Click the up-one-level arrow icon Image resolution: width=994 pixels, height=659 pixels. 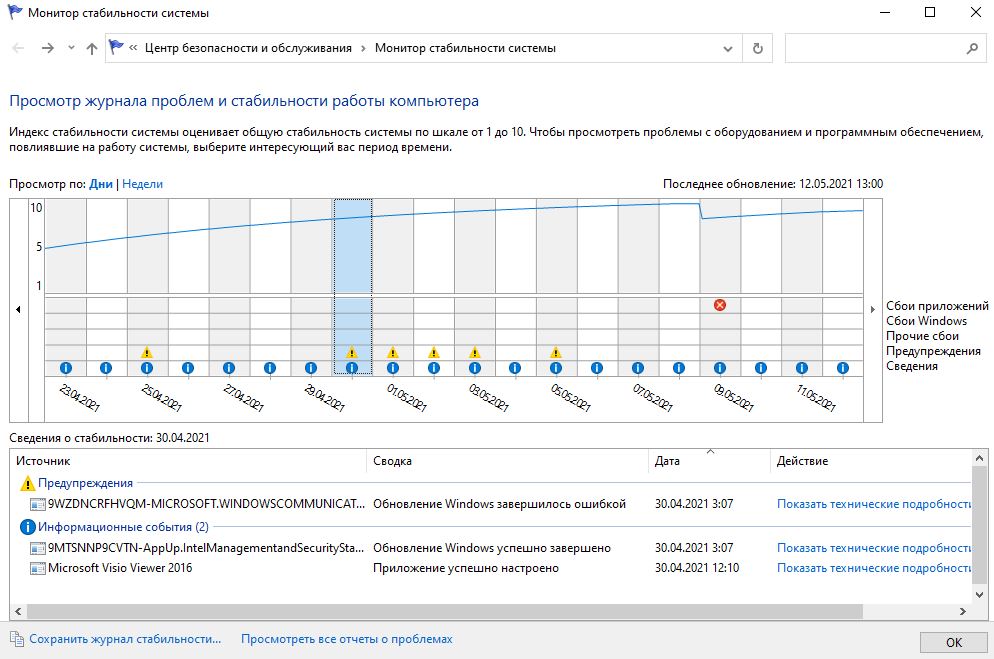pyautogui.click(x=93, y=47)
